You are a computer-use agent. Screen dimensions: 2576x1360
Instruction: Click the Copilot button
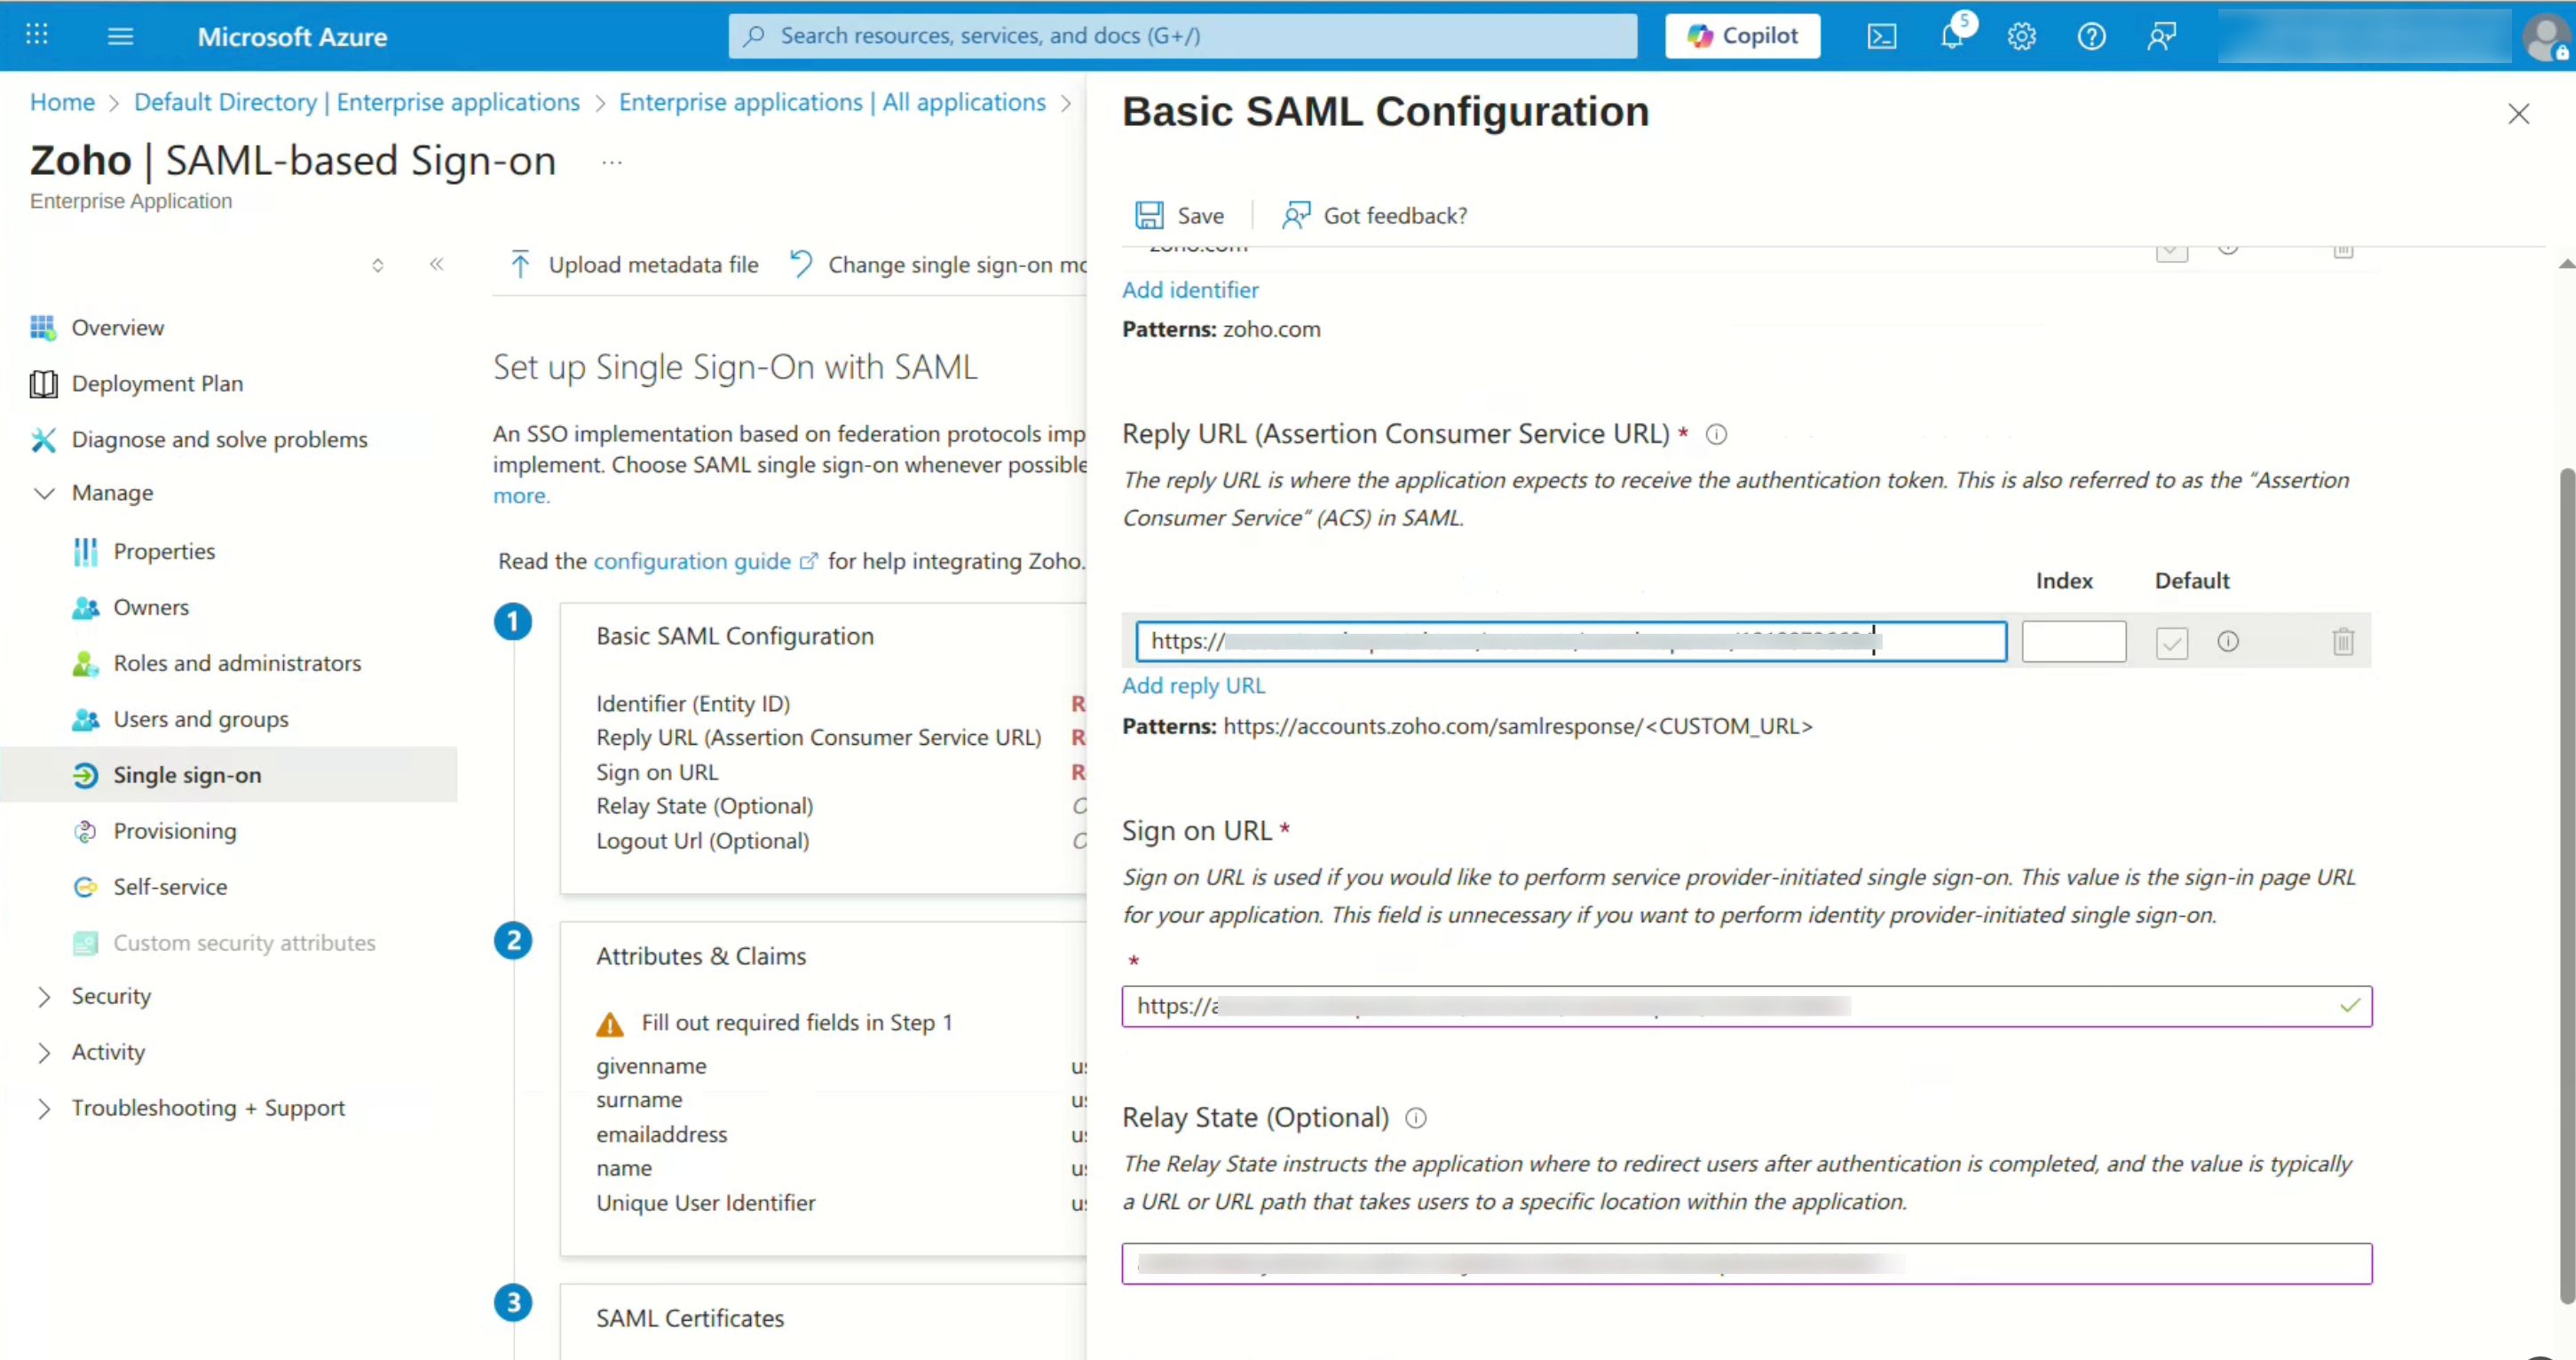[1742, 36]
